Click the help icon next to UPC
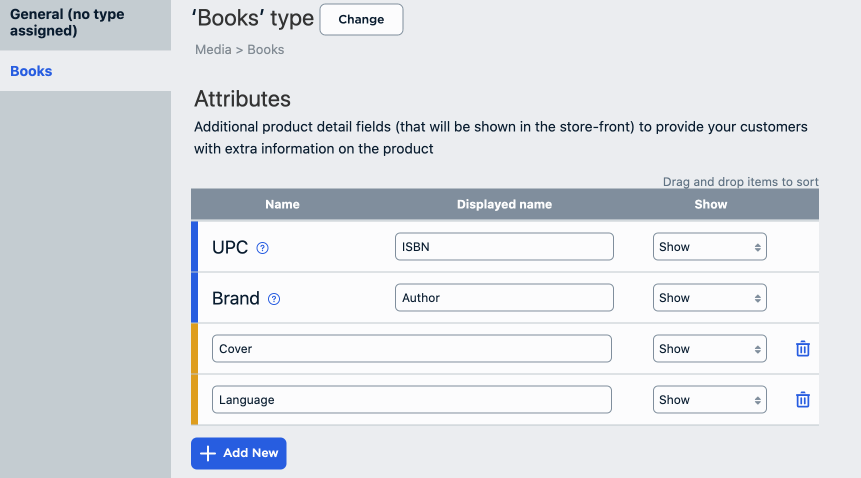 [263, 248]
